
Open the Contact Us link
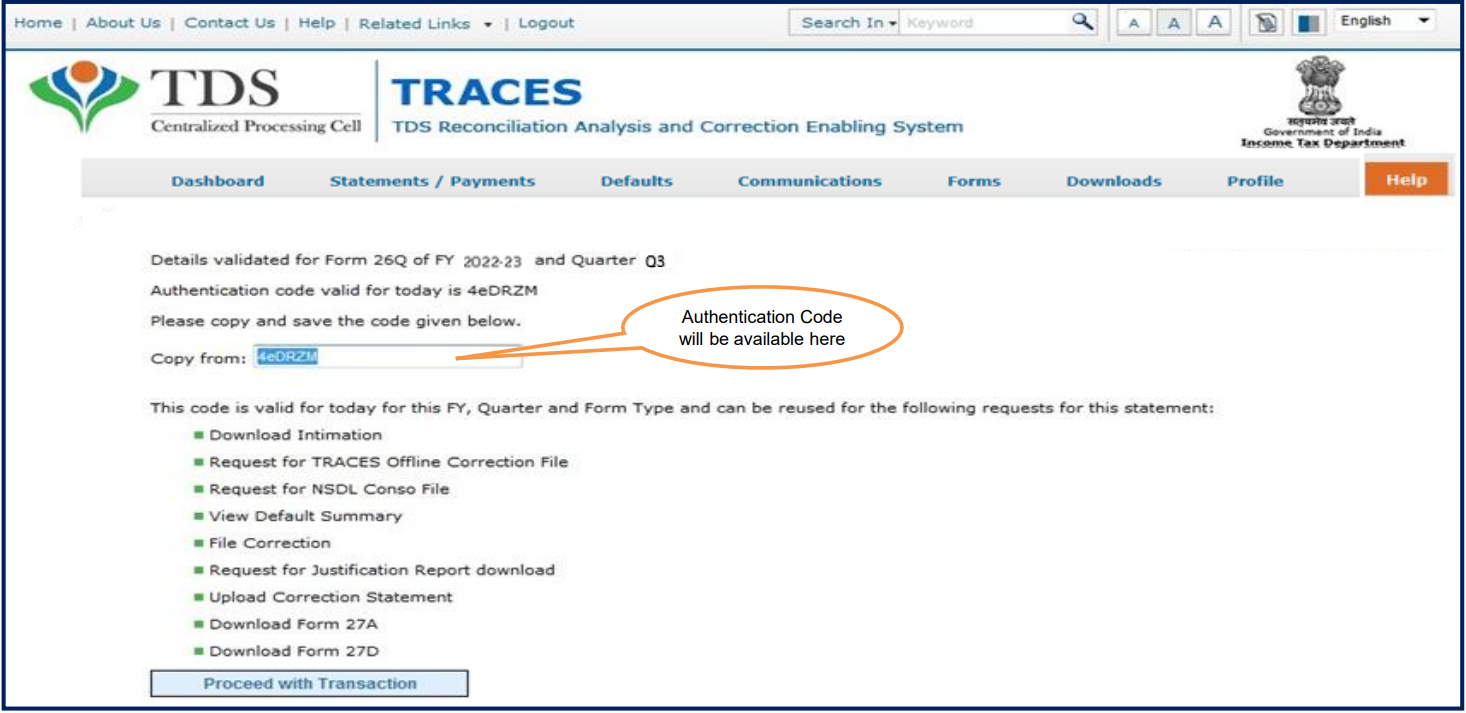(229, 23)
